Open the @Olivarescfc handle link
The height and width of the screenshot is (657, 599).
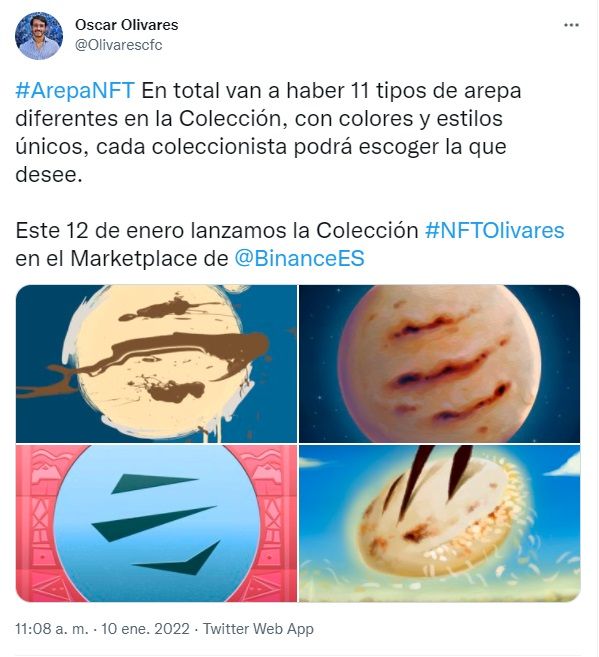[x=119, y=45]
